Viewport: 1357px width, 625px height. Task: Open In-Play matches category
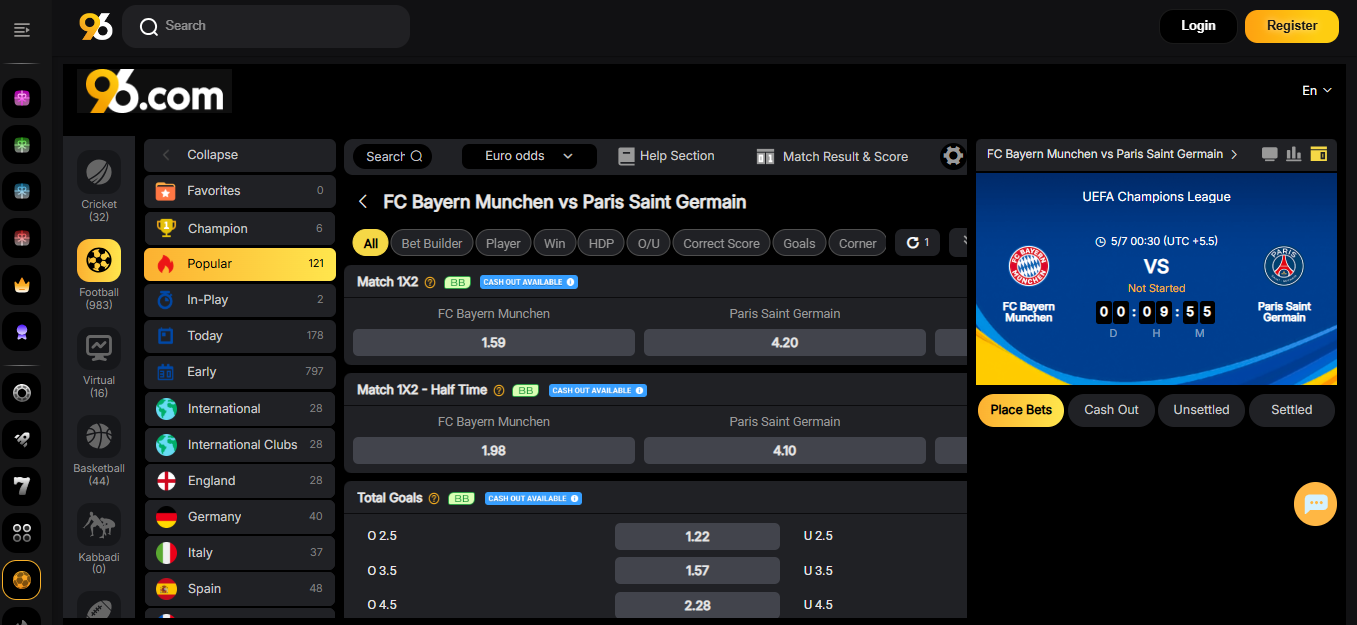click(240, 300)
